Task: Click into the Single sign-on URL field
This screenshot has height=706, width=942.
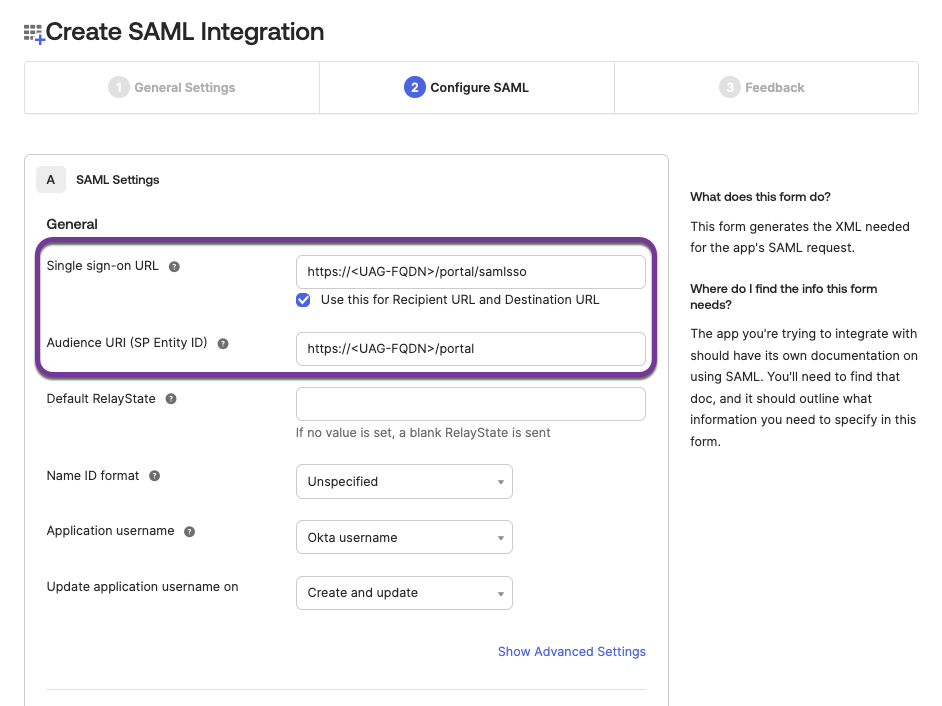Action: coord(470,272)
